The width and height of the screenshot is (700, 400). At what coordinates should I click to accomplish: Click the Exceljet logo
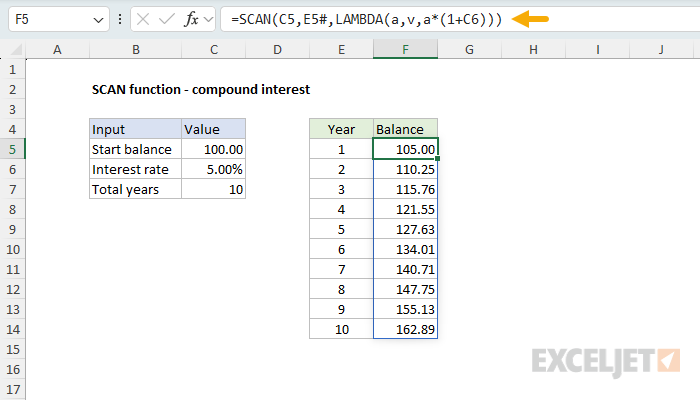pos(606,360)
